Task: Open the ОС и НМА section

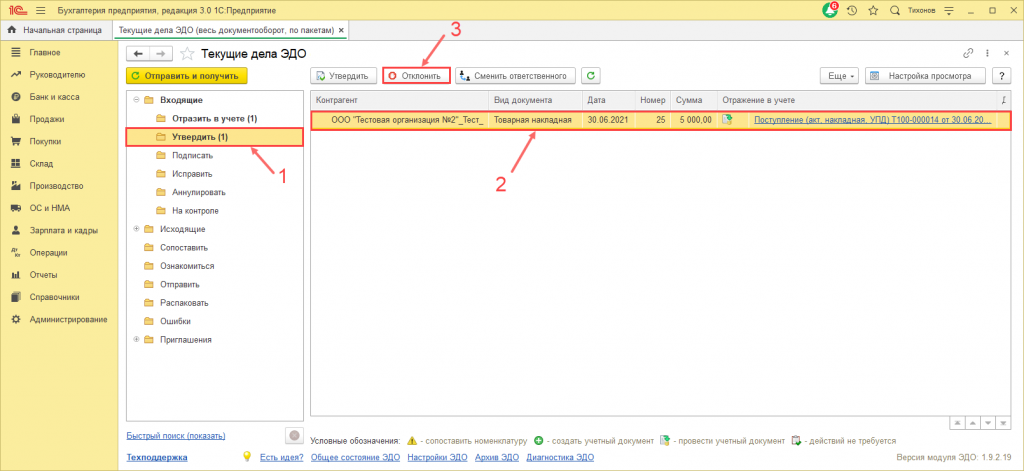Action: pos(50,208)
